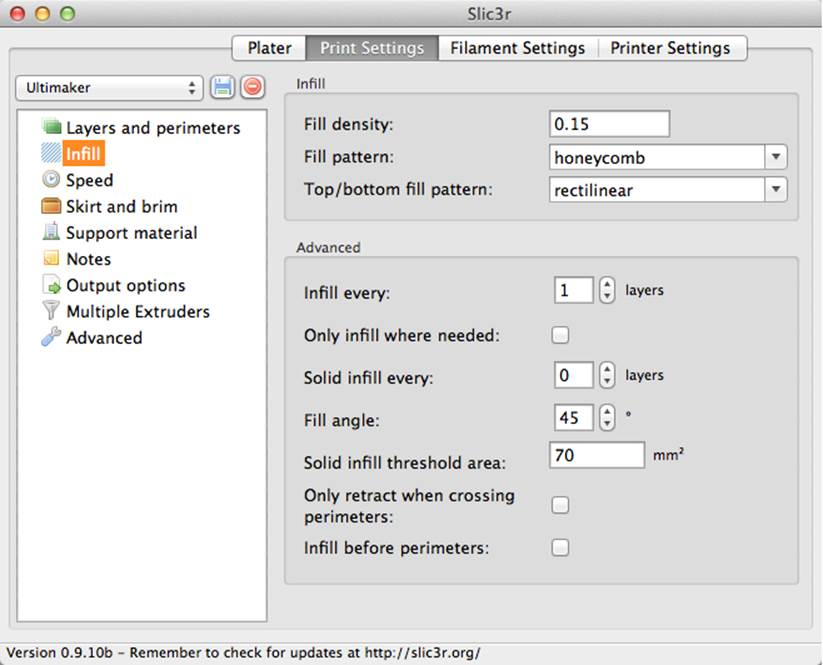
Task: Select the Print Settings tab
Action: pyautogui.click(x=372, y=48)
